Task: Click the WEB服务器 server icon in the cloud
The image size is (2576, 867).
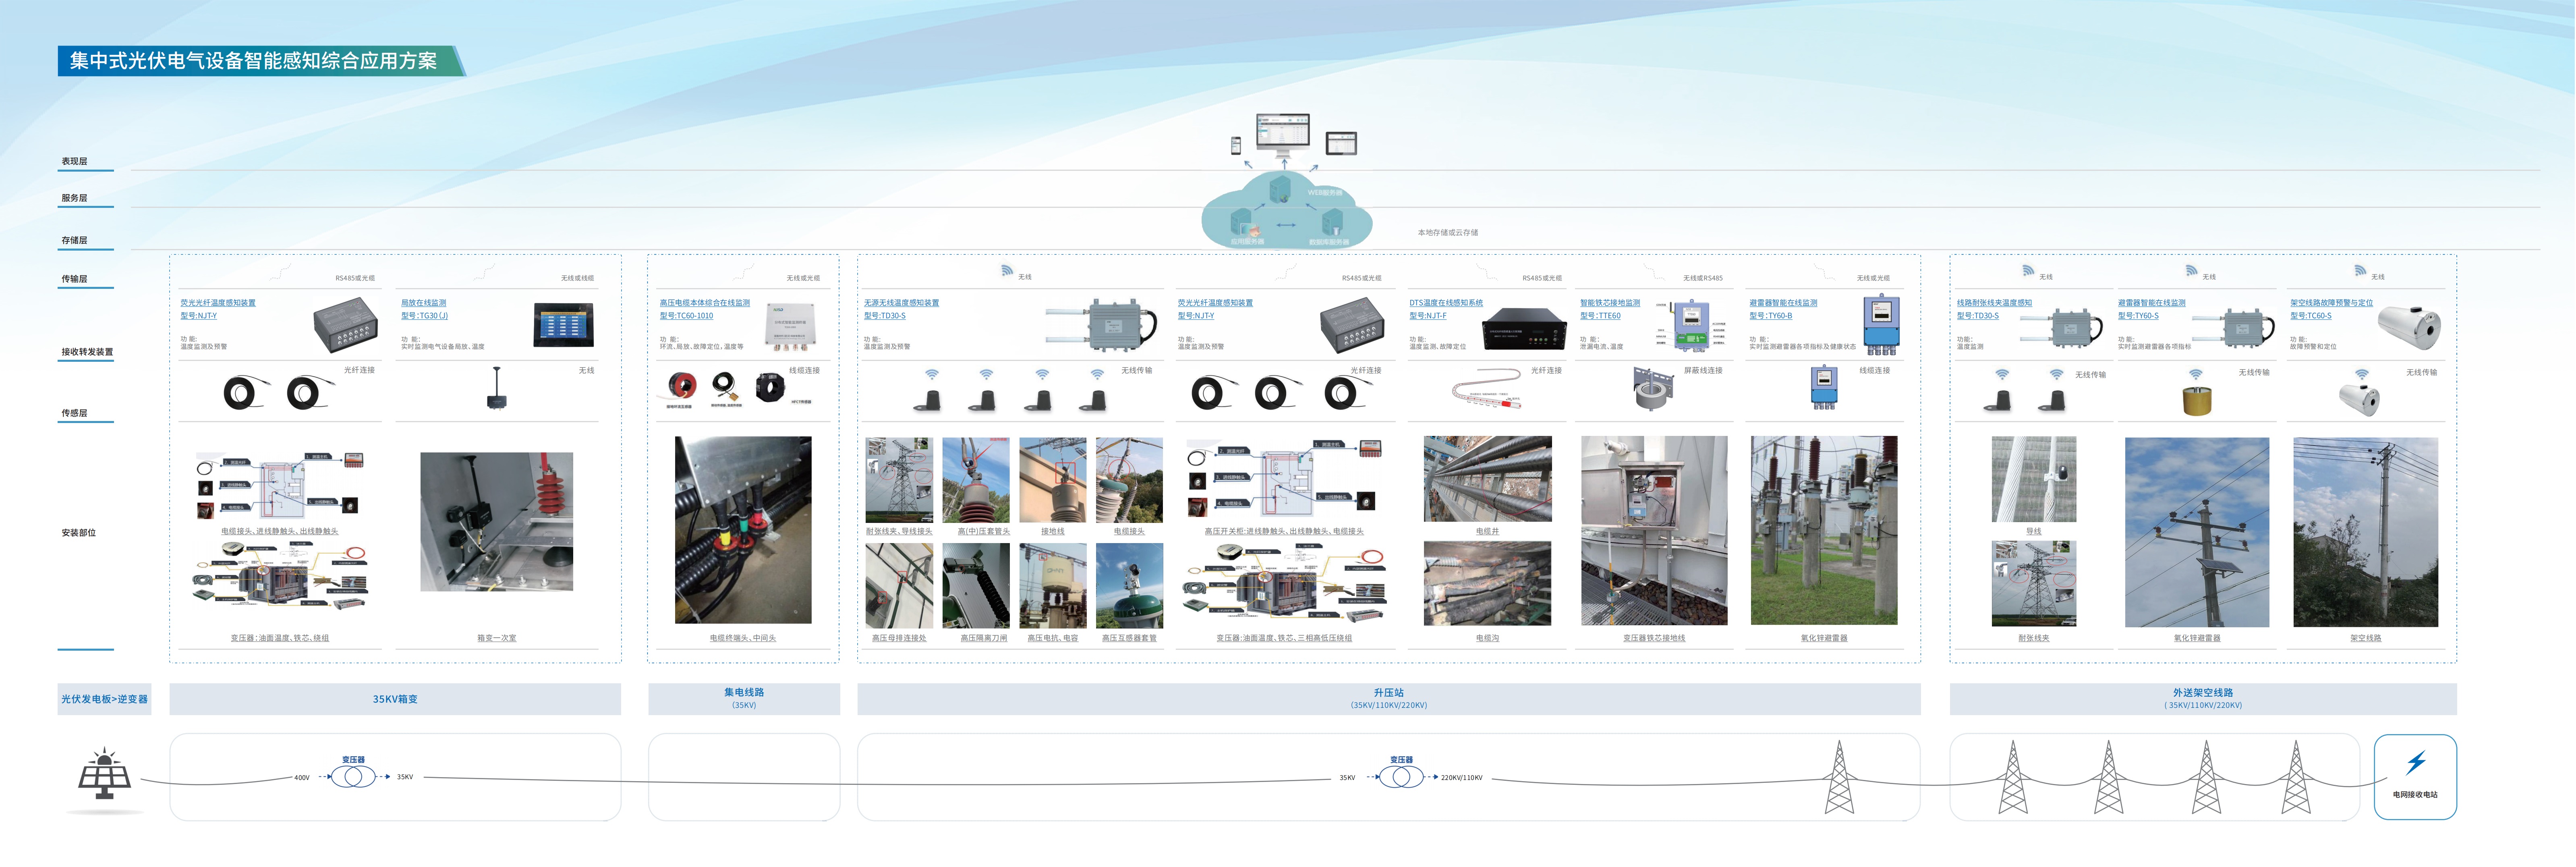Action: coord(1280,188)
